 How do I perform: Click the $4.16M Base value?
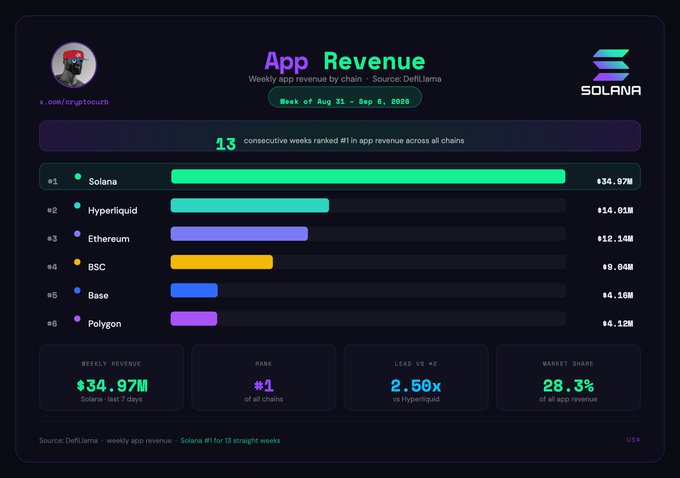[x=618, y=295]
